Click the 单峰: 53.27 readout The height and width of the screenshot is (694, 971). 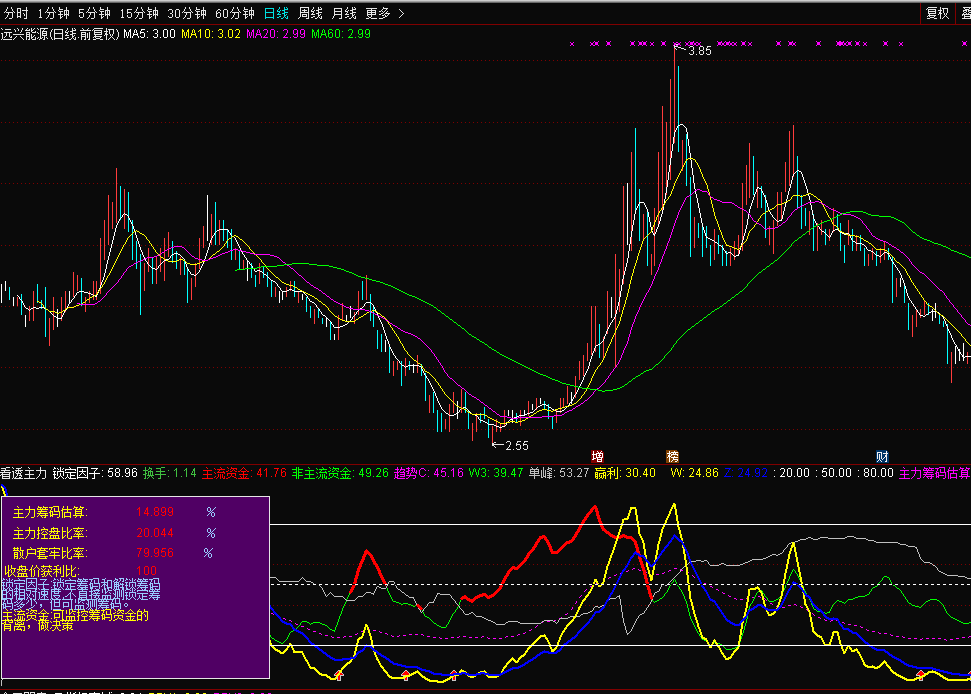[x=559, y=474]
